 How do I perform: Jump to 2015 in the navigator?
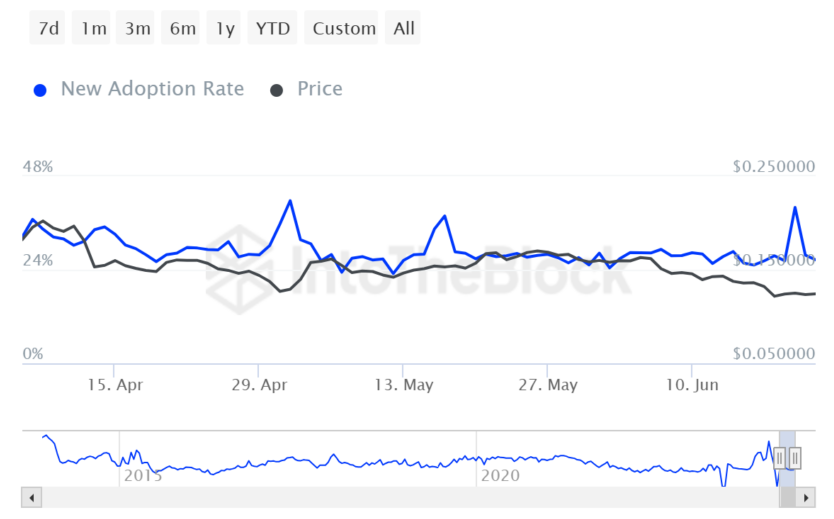coord(142,476)
